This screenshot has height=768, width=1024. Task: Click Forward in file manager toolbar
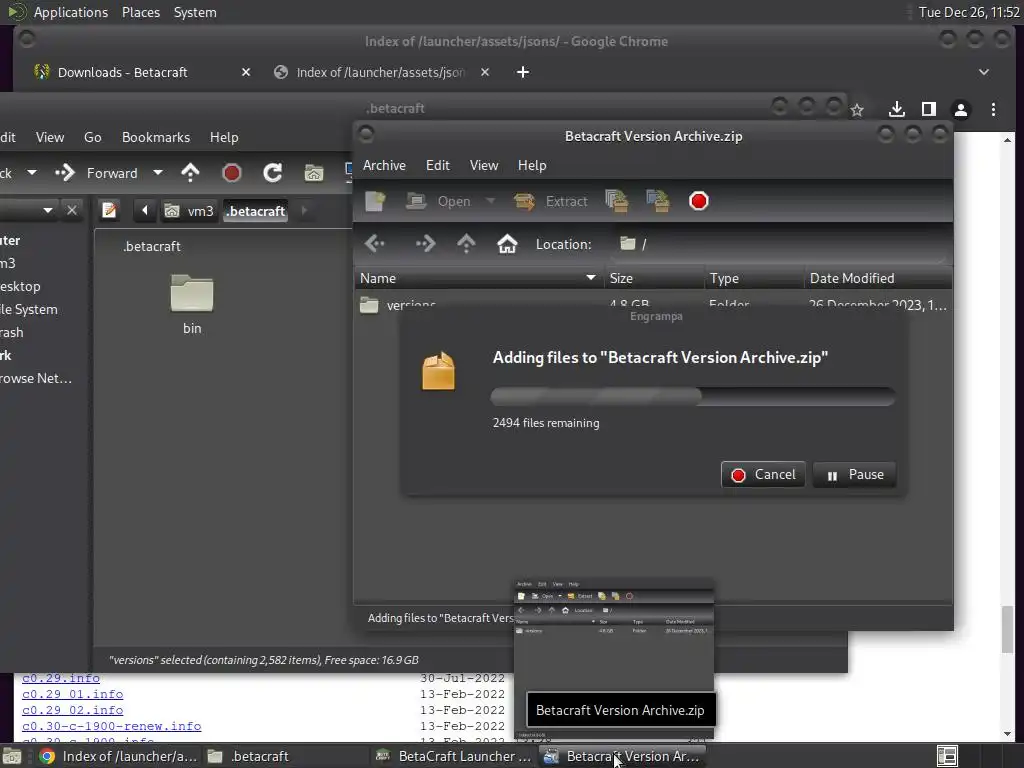tap(97, 173)
